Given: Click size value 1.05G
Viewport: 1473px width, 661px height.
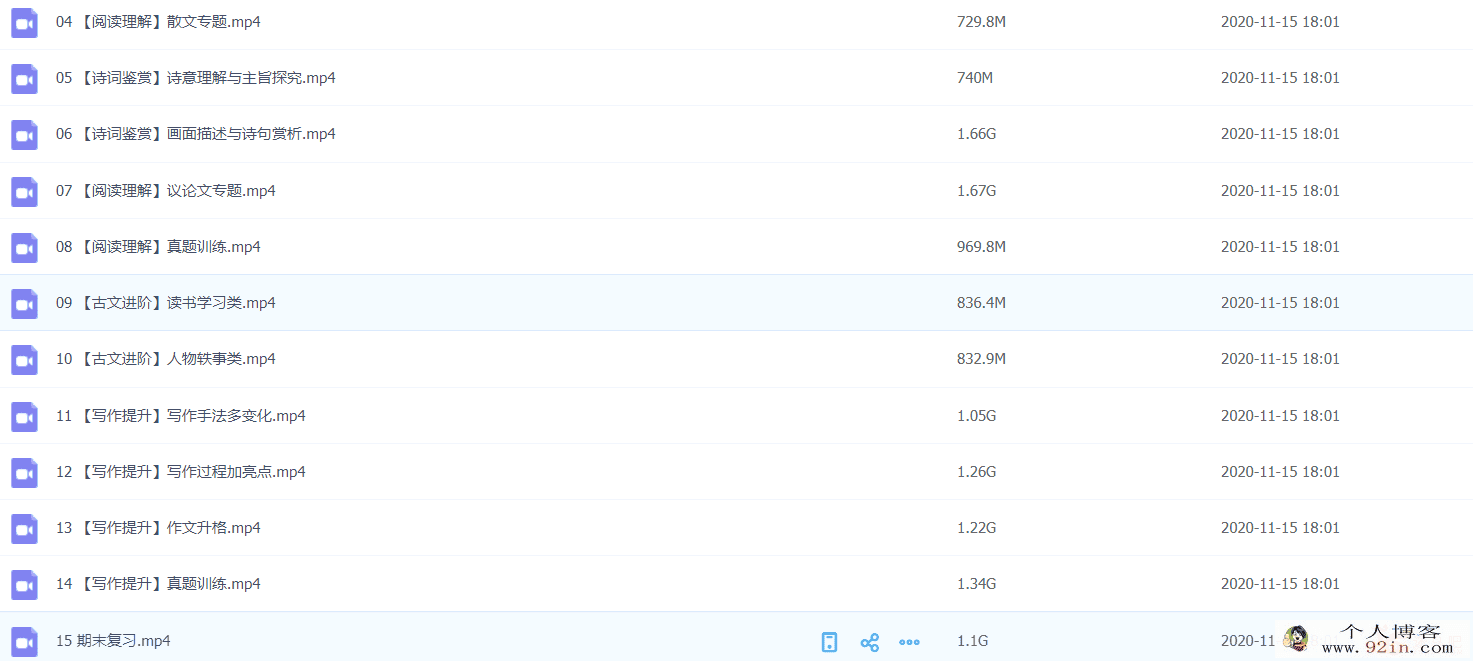Looking at the screenshot, I should pyautogui.click(x=977, y=415).
